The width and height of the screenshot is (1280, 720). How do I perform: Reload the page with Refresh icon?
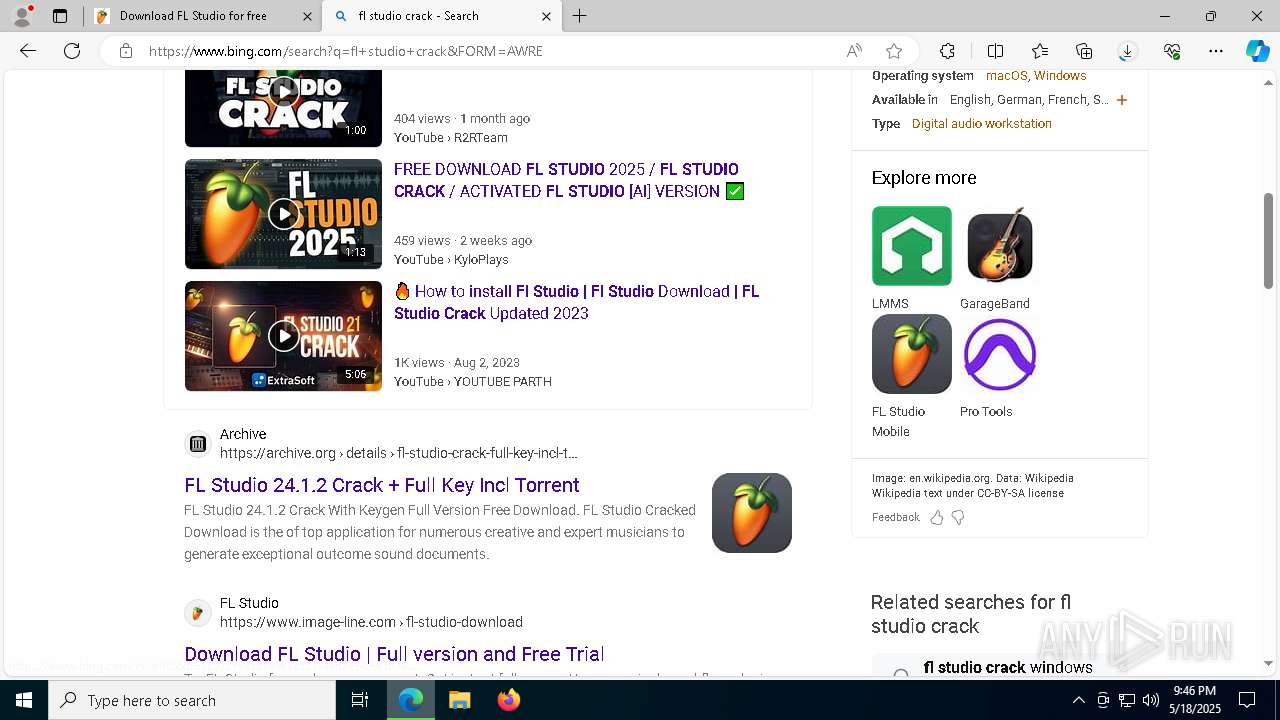(x=72, y=51)
